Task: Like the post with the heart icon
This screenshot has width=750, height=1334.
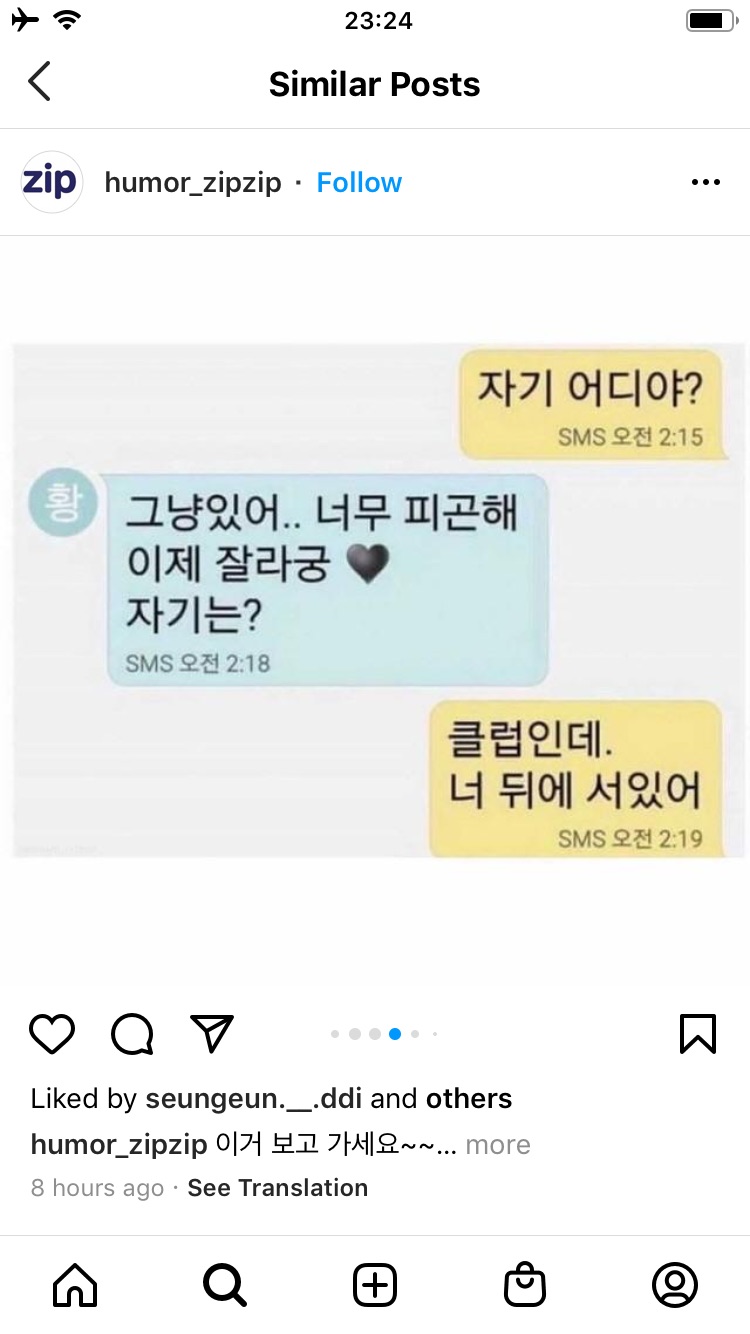Action: coord(52,1034)
